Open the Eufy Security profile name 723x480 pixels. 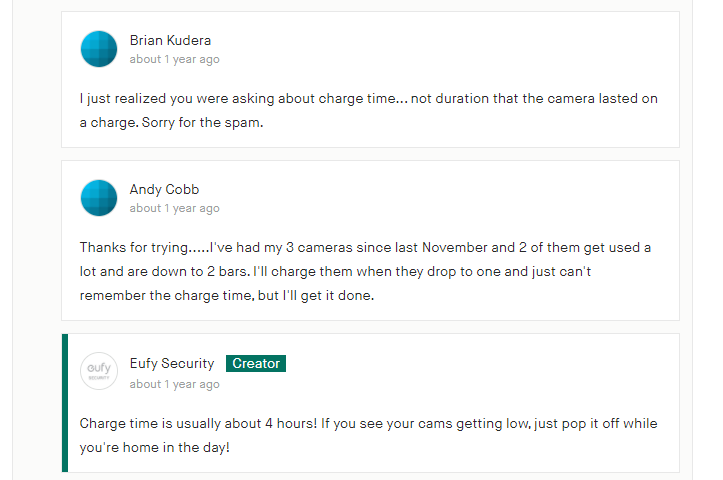click(x=172, y=363)
